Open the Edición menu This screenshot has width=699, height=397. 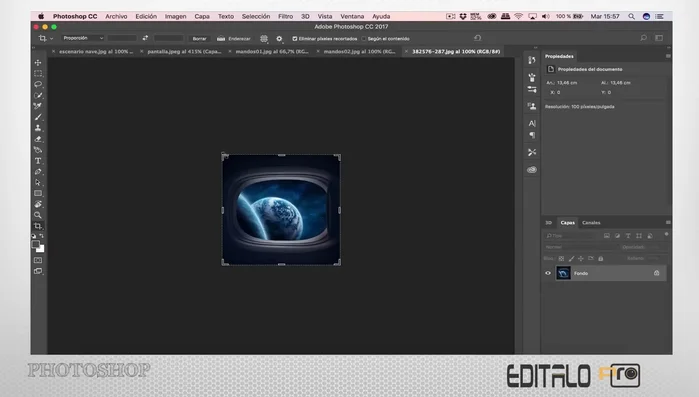coord(146,16)
